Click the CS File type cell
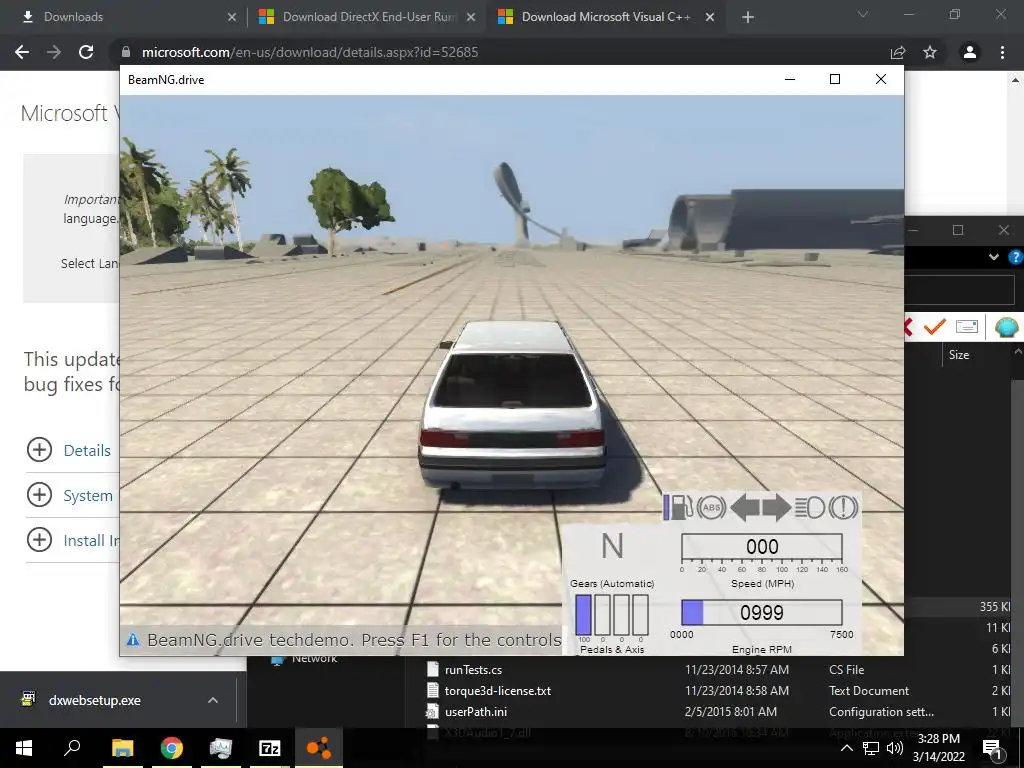Image resolution: width=1024 pixels, height=768 pixels. (846, 669)
